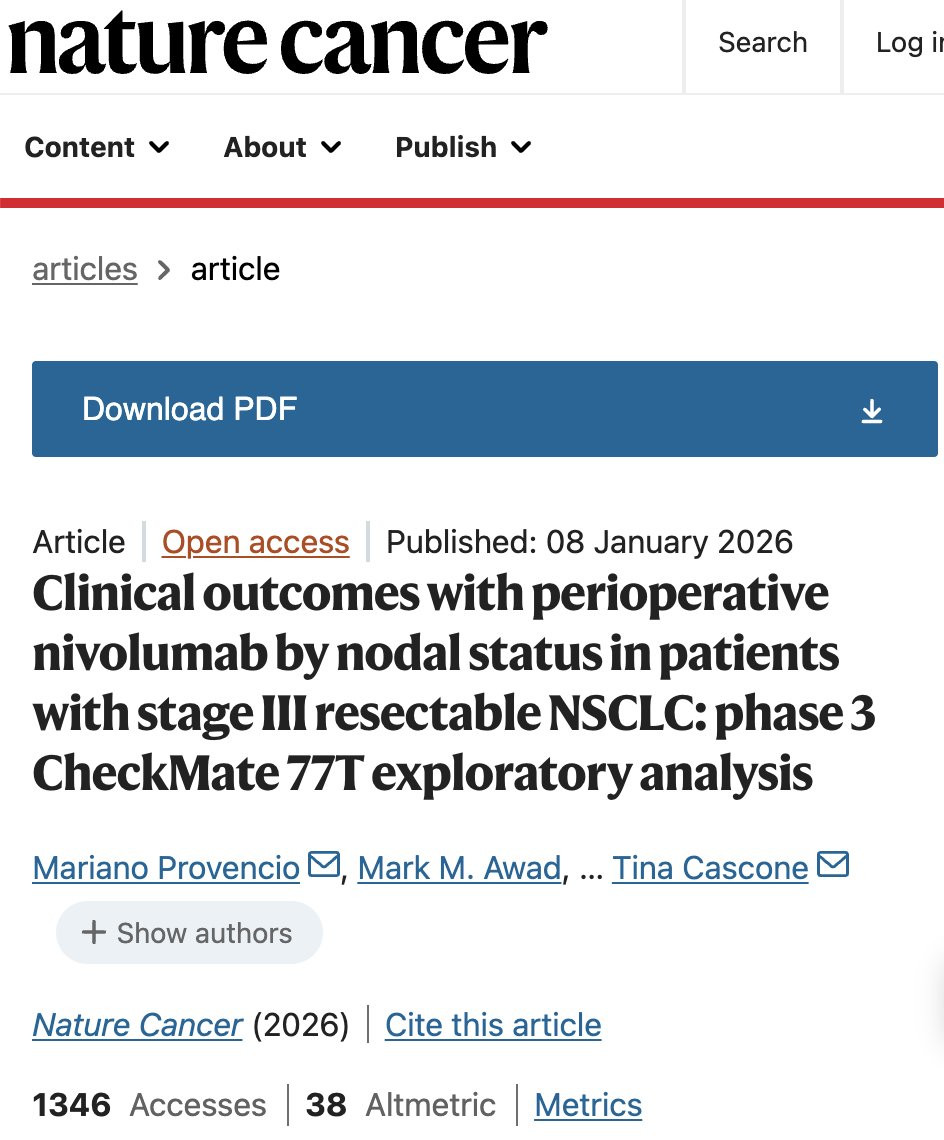This screenshot has height=1140, width=944.
Task: Click the Cite this article link
Action: coord(493,1025)
